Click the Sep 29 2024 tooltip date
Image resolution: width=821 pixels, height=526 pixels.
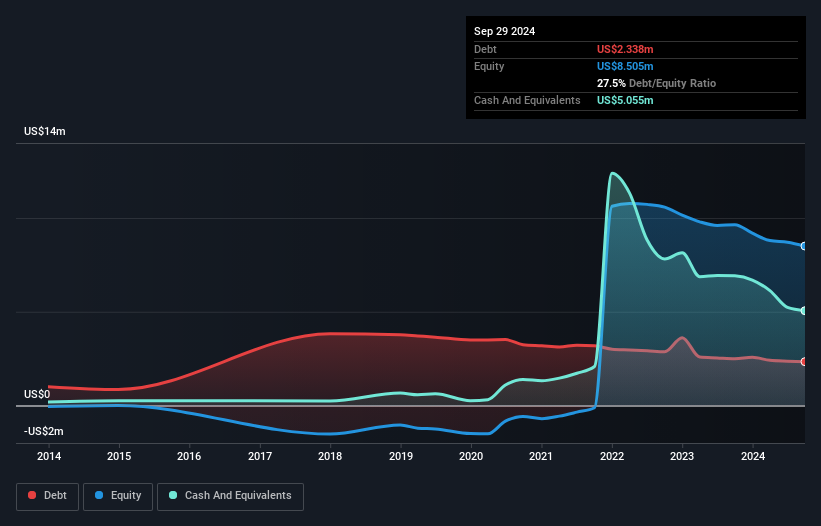coord(504,31)
